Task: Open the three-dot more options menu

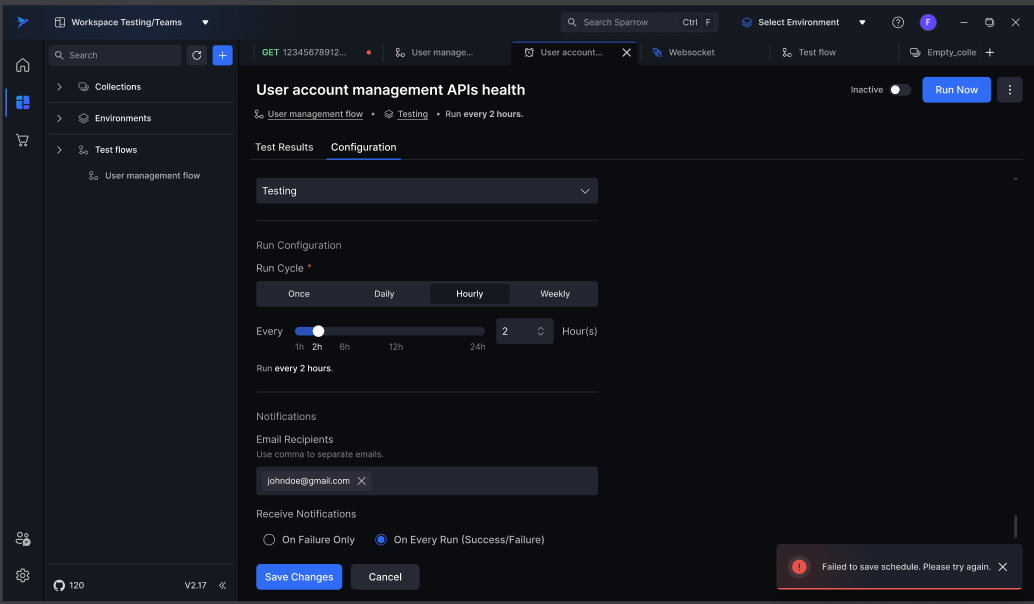Action: pos(1009,90)
